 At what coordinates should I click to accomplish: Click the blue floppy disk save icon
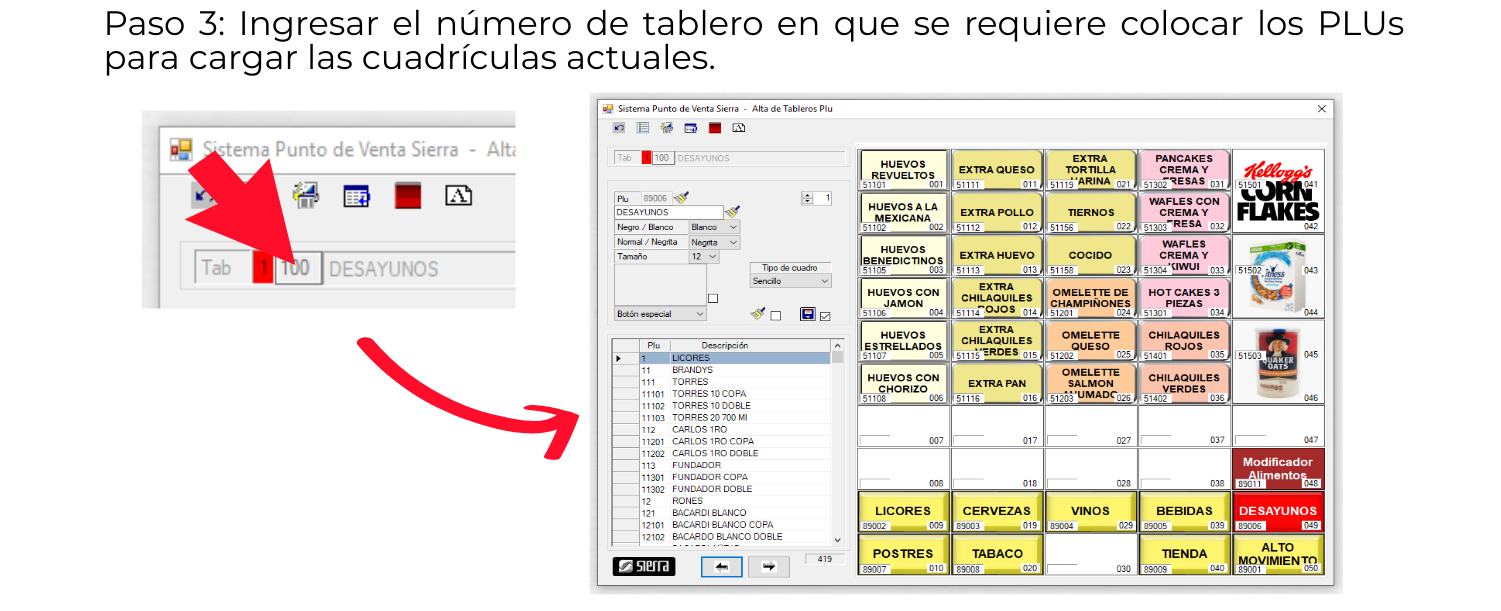(x=807, y=314)
